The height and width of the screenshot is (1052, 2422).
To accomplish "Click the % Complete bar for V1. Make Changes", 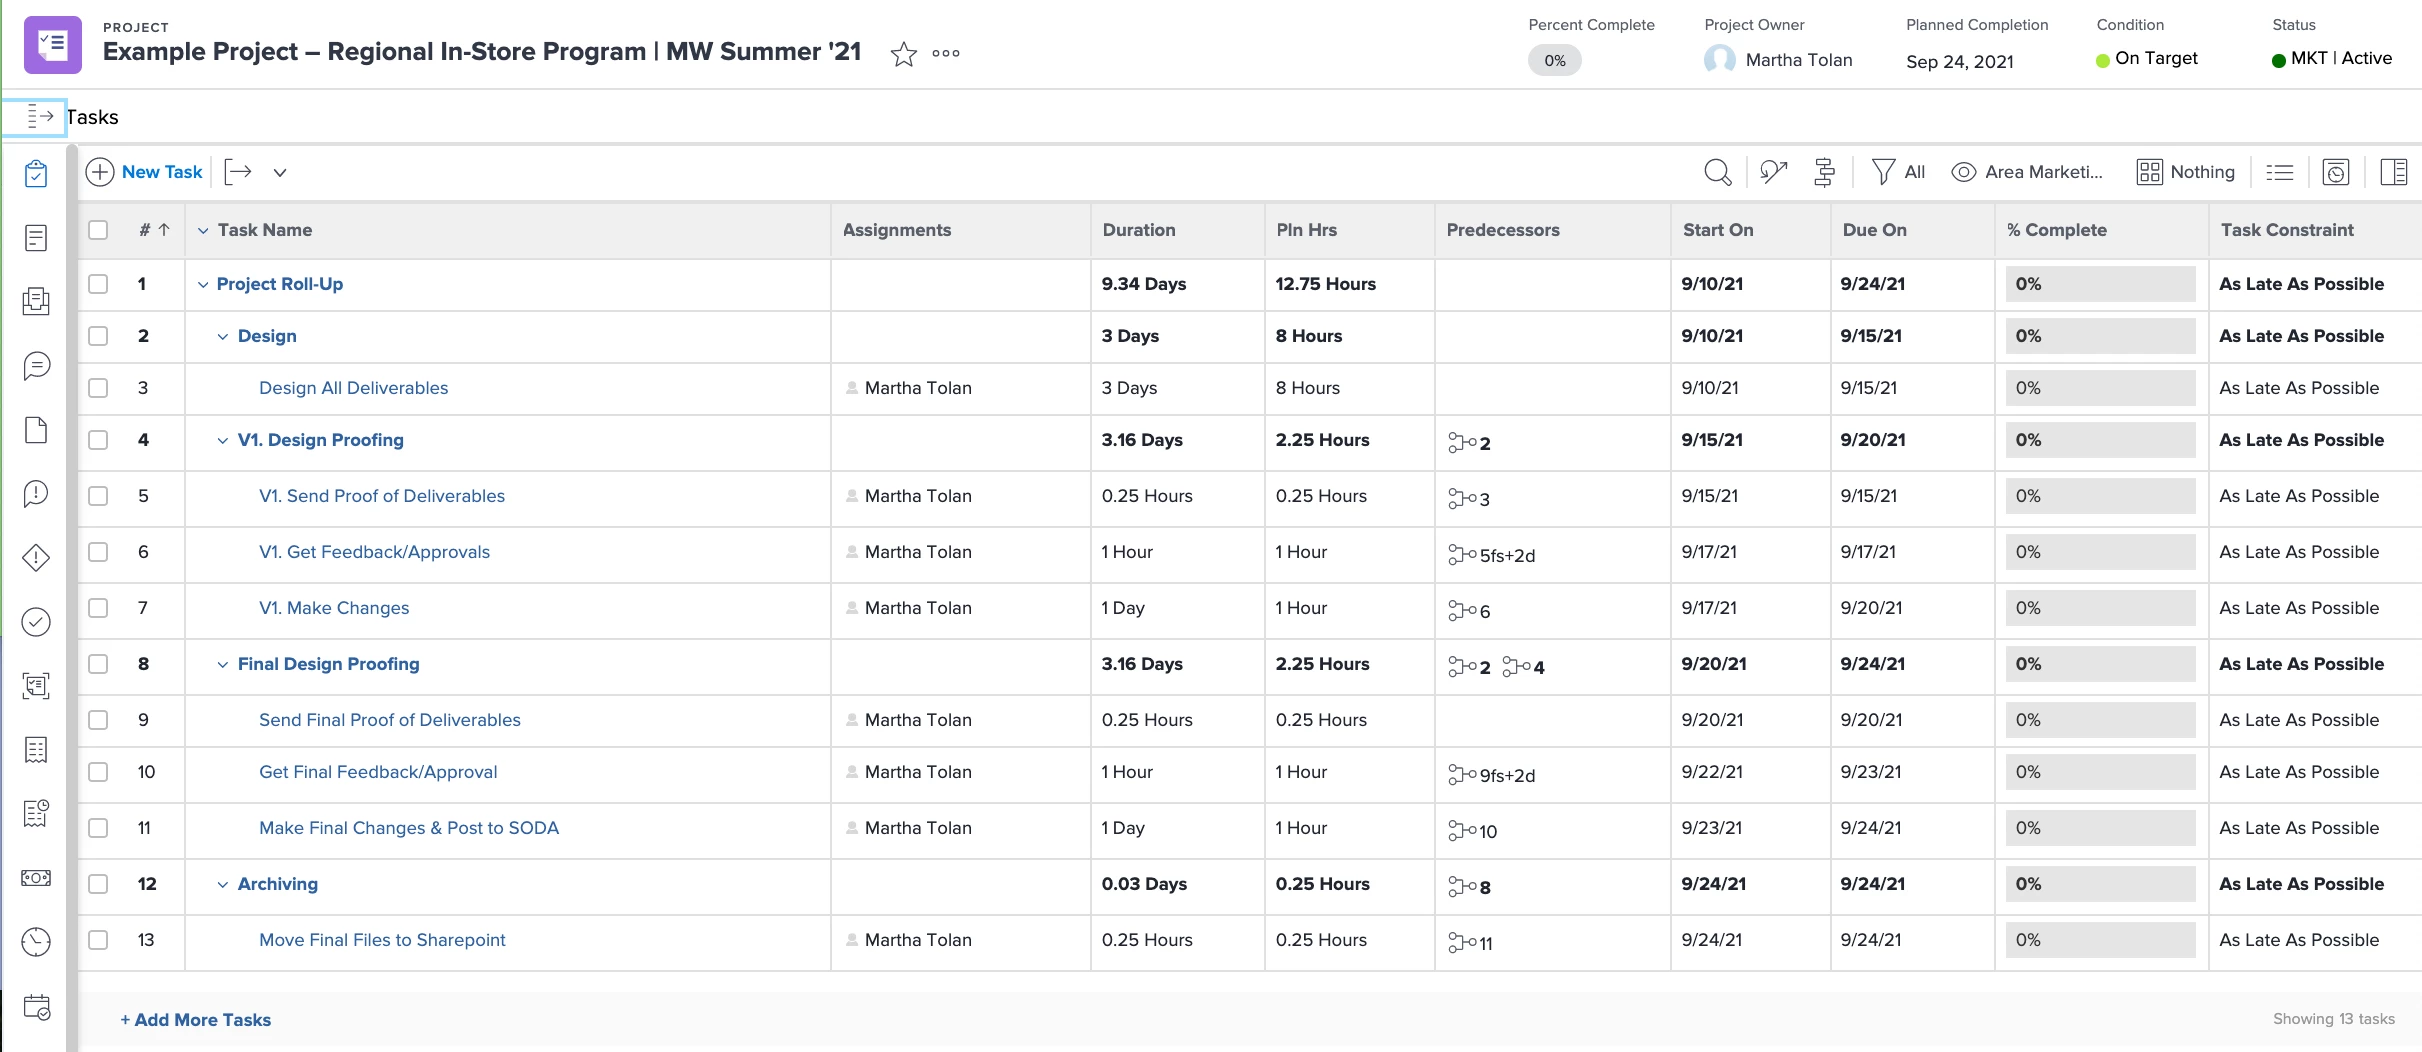I will (2100, 608).
